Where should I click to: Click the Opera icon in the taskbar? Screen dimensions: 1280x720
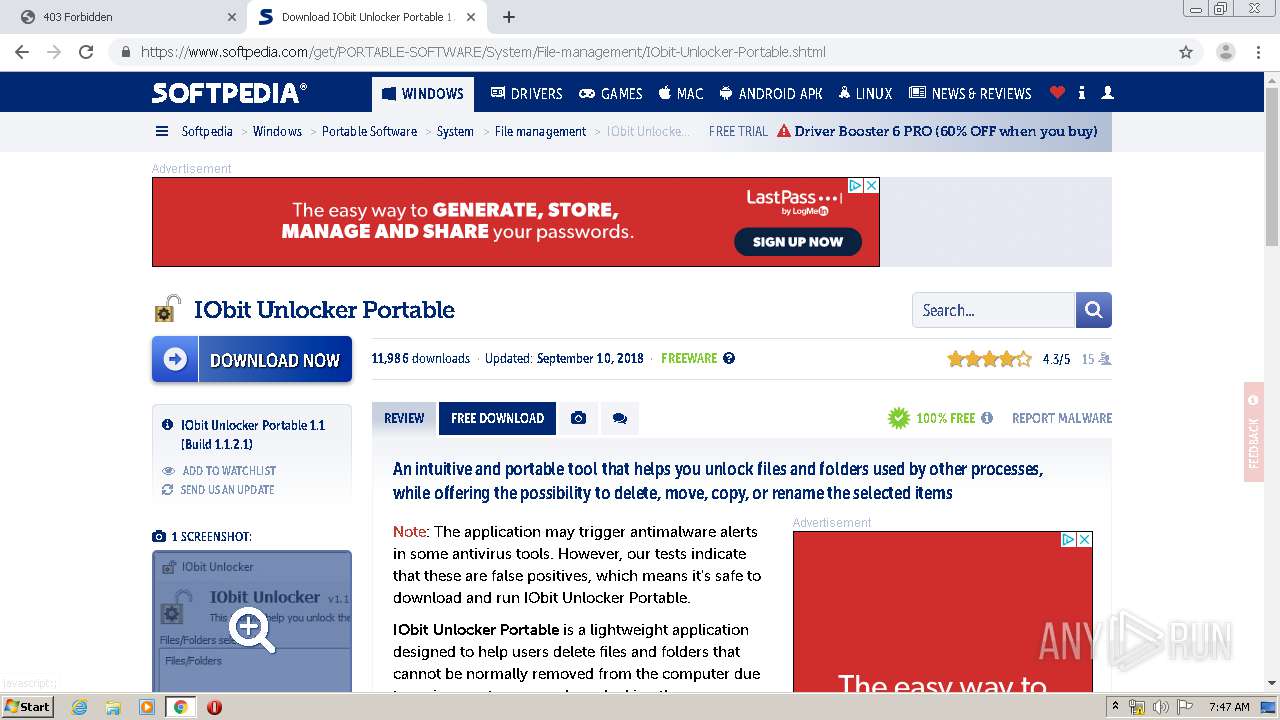(214, 707)
